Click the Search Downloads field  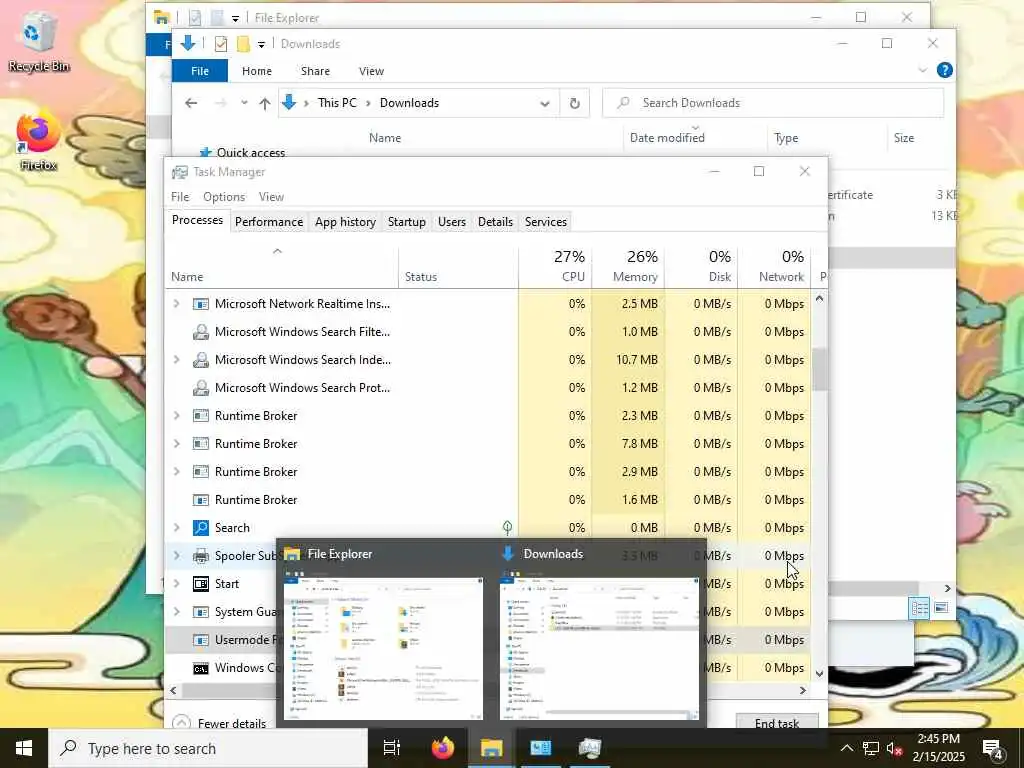(773, 103)
